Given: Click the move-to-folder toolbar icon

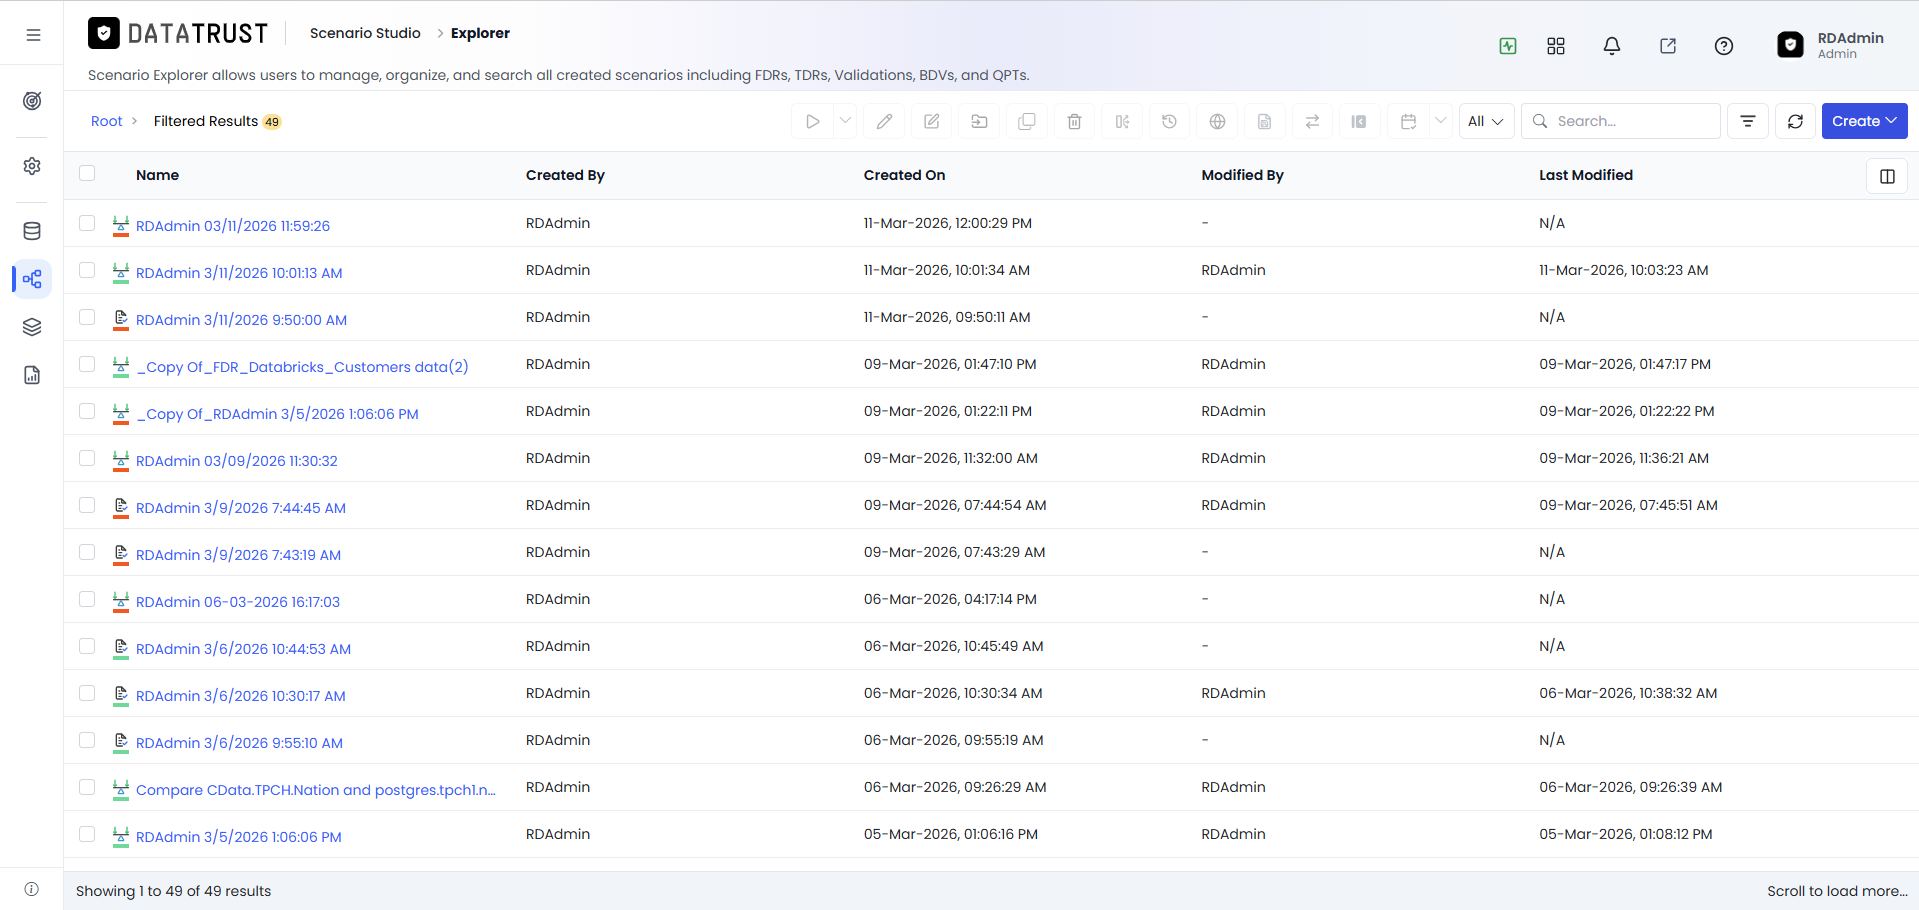Looking at the screenshot, I should pyautogui.click(x=980, y=121).
